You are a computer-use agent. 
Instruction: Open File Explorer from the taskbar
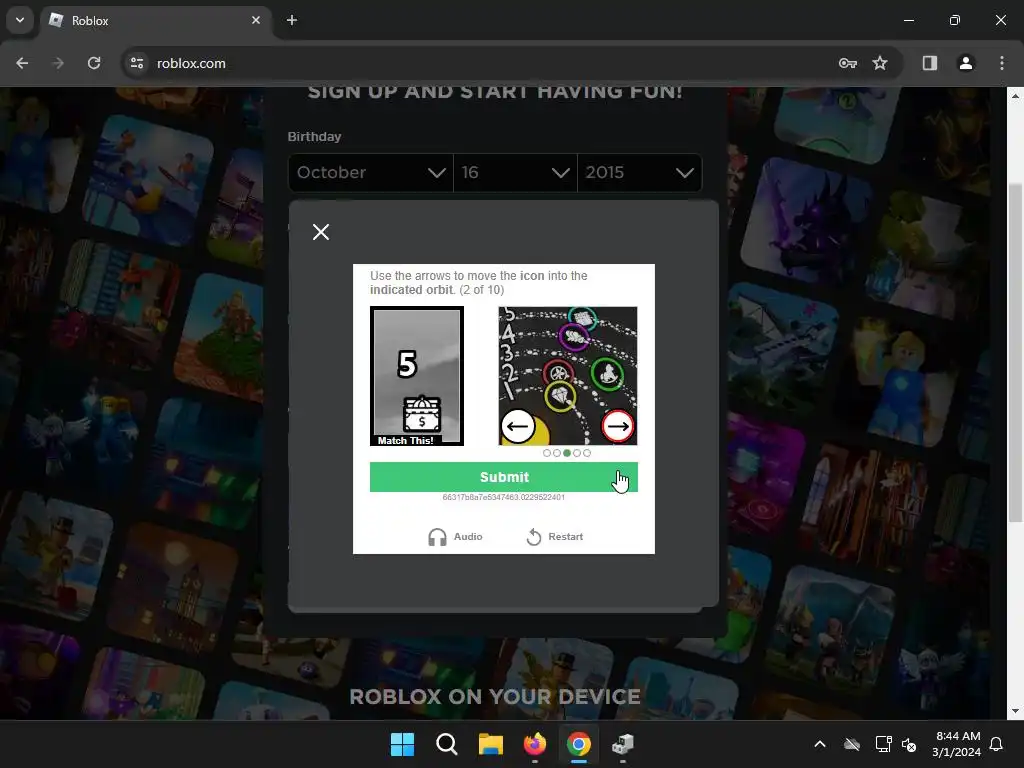490,744
